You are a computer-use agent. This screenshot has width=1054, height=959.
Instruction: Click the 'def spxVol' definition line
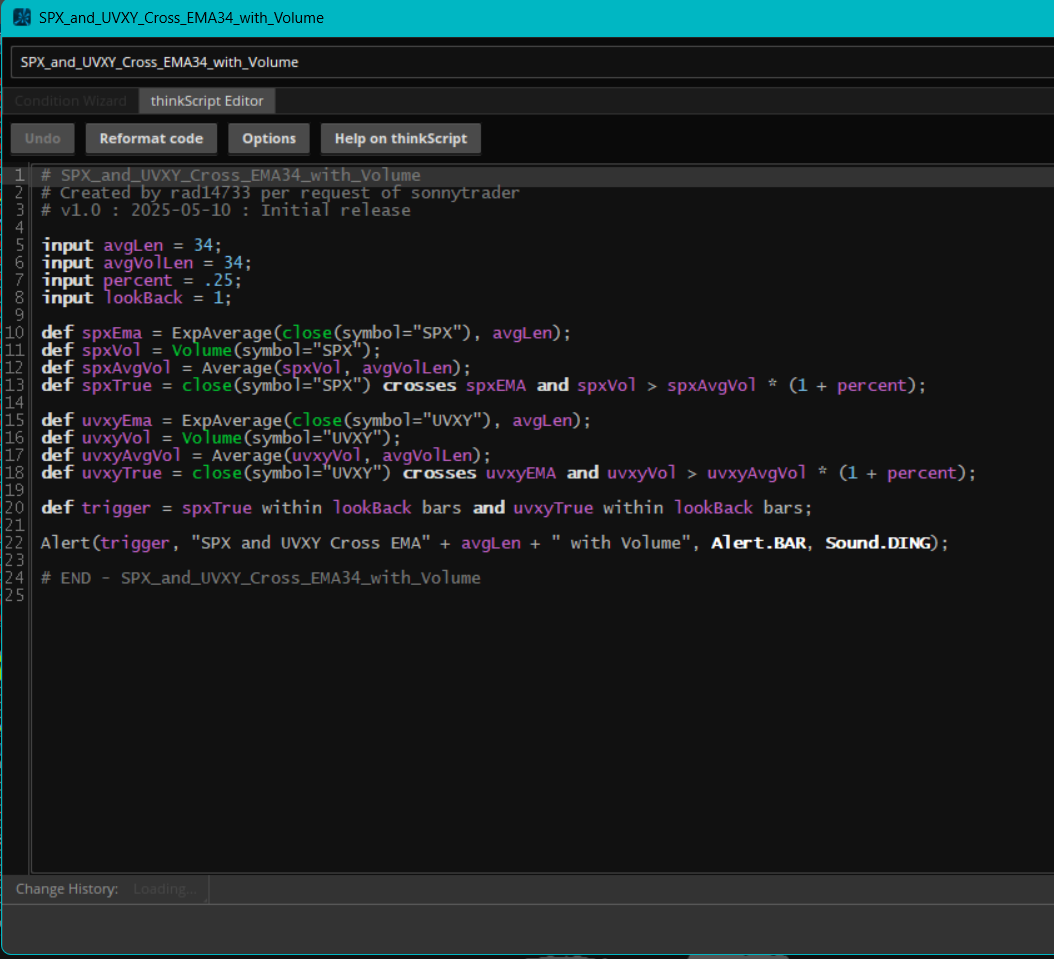click(211, 350)
